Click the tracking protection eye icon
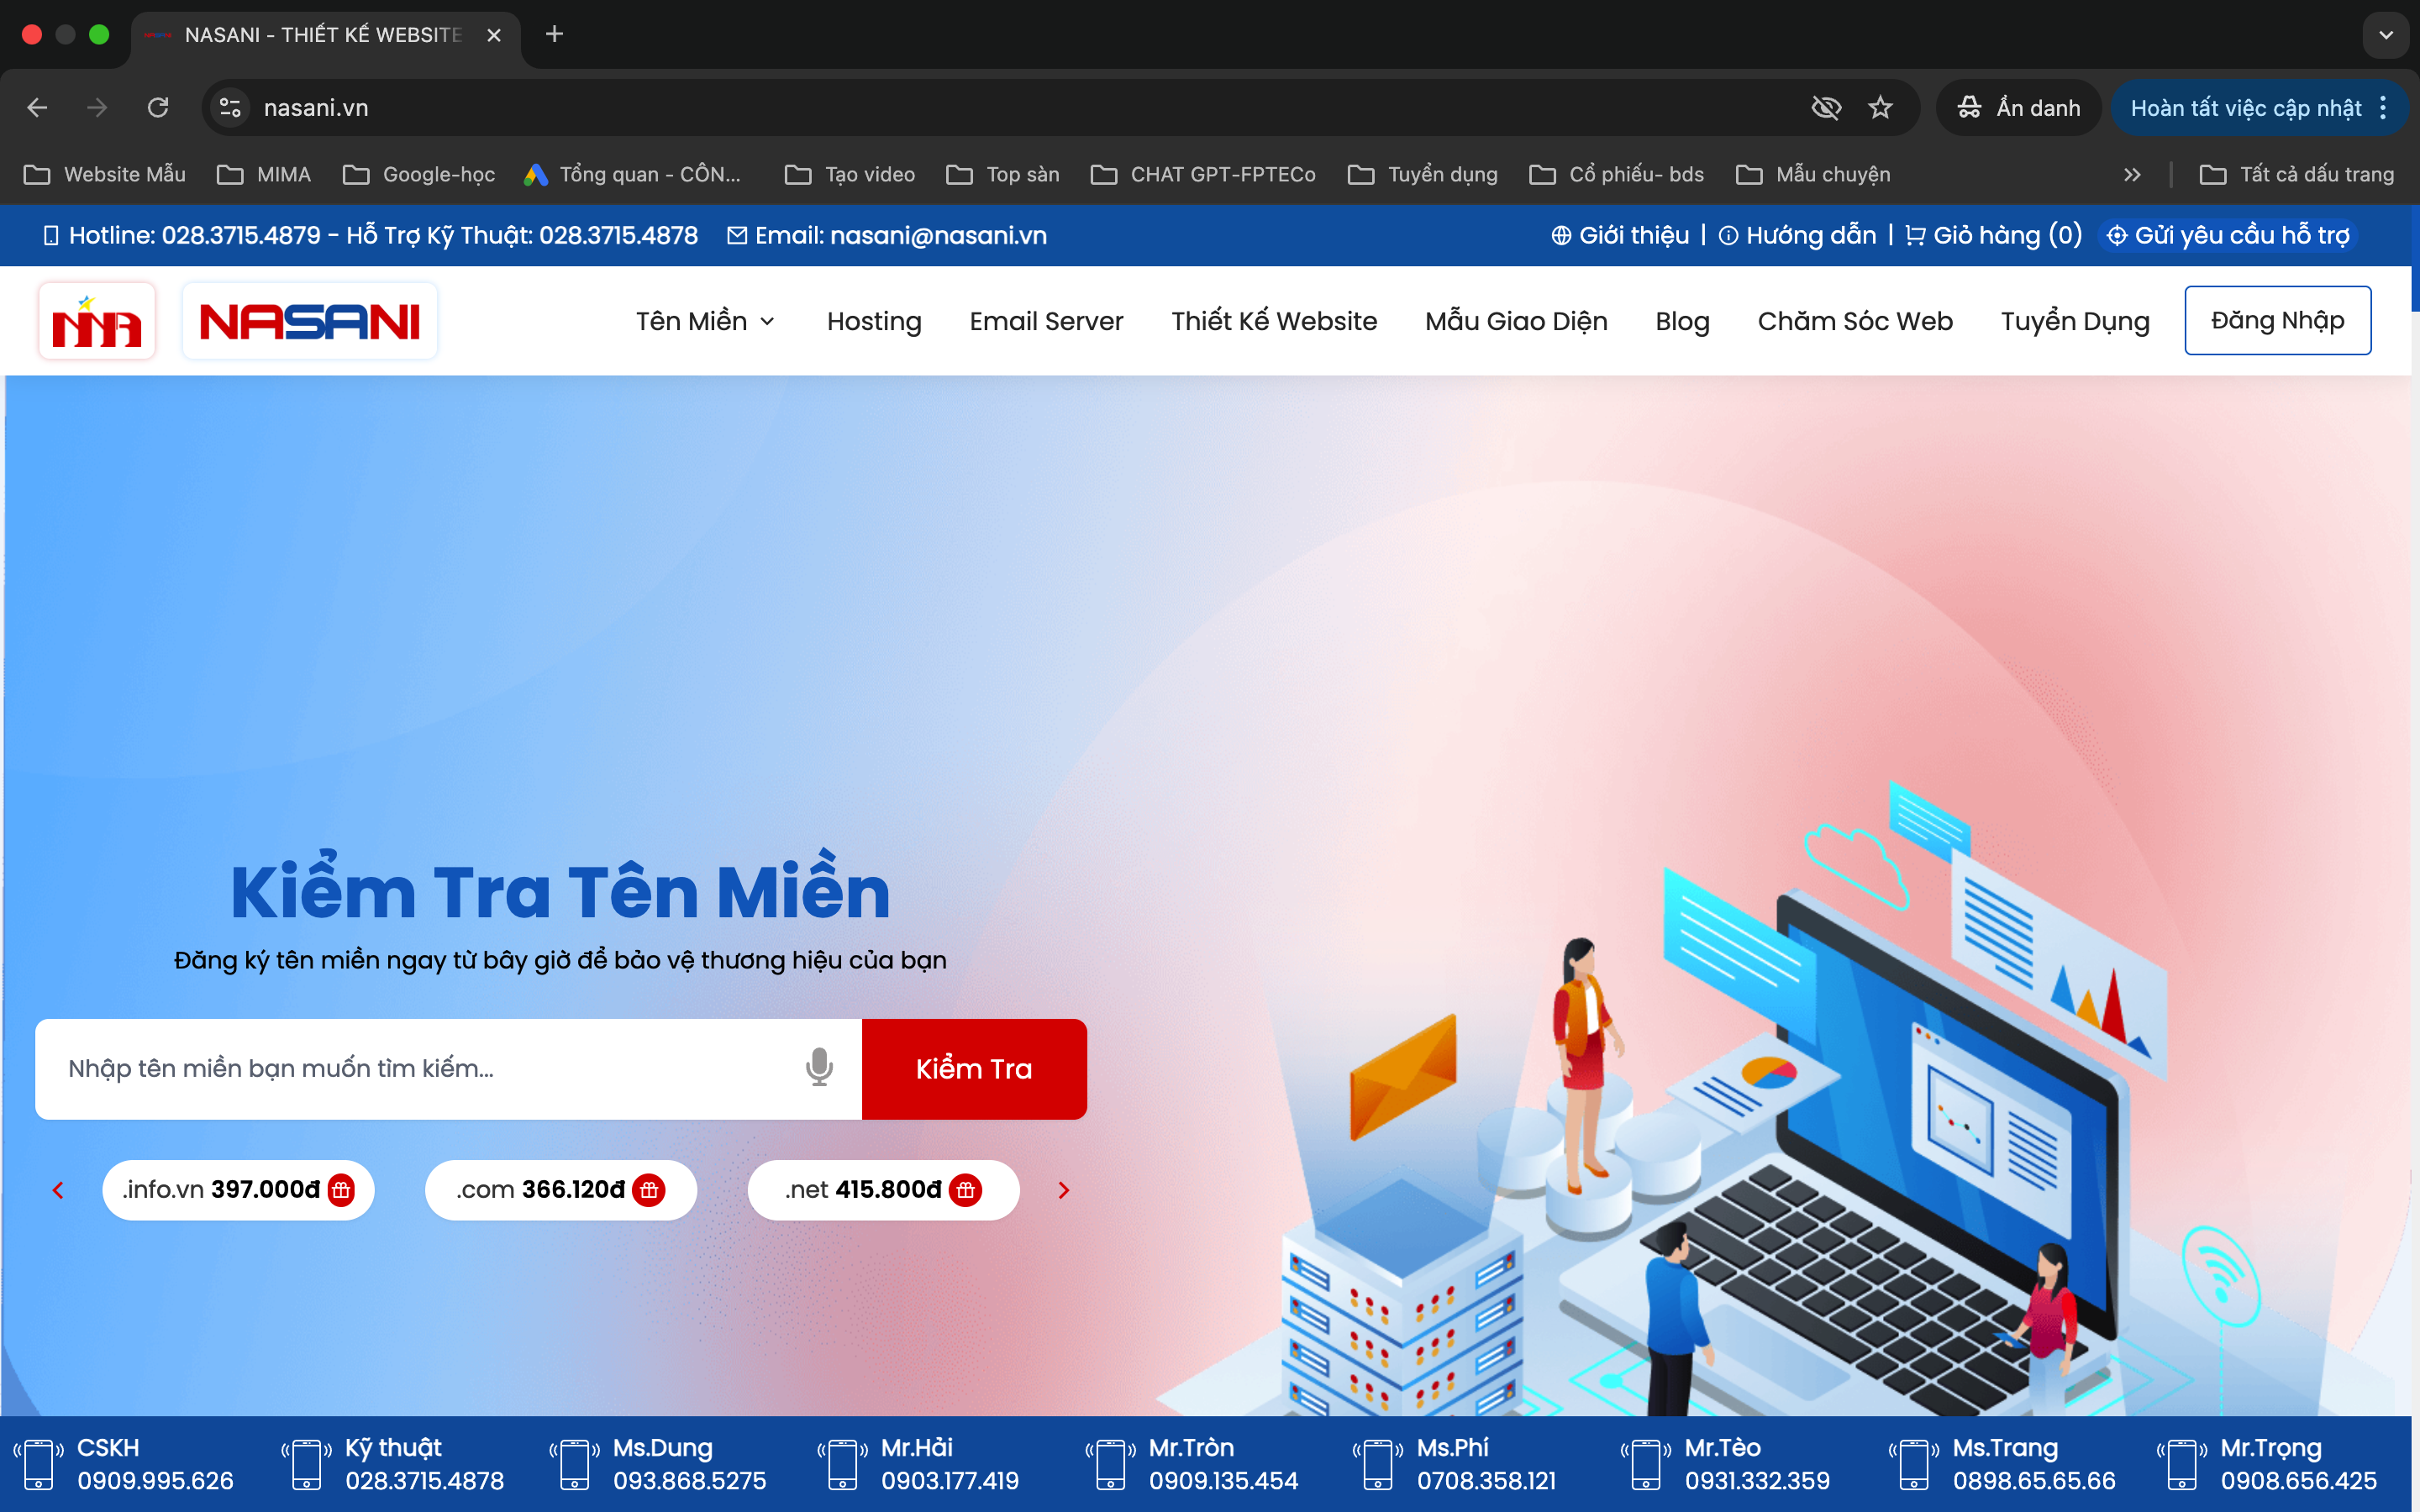 click(x=1826, y=107)
